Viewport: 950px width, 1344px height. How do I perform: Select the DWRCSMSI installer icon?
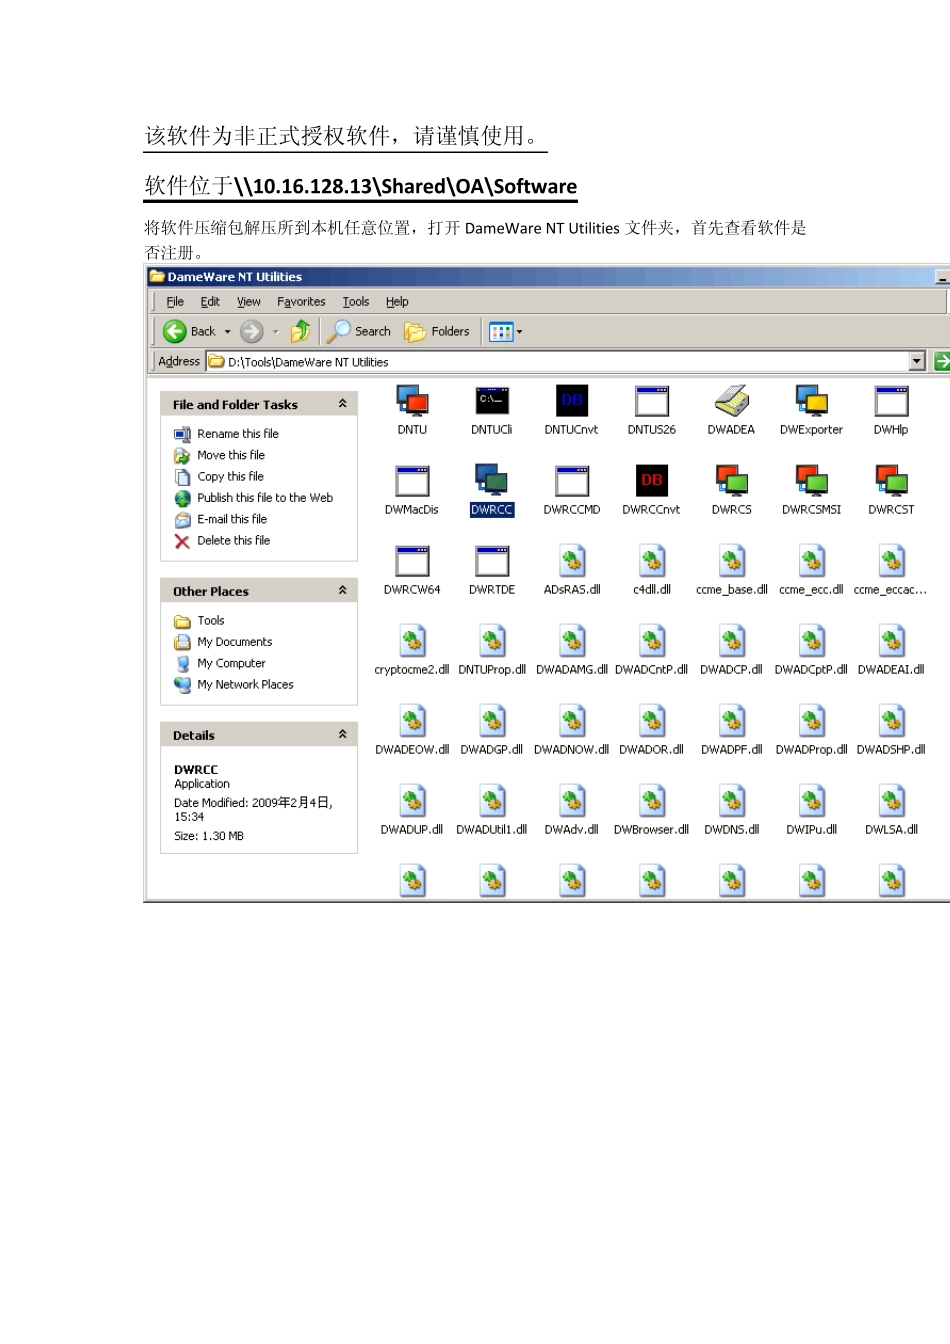tap(811, 481)
